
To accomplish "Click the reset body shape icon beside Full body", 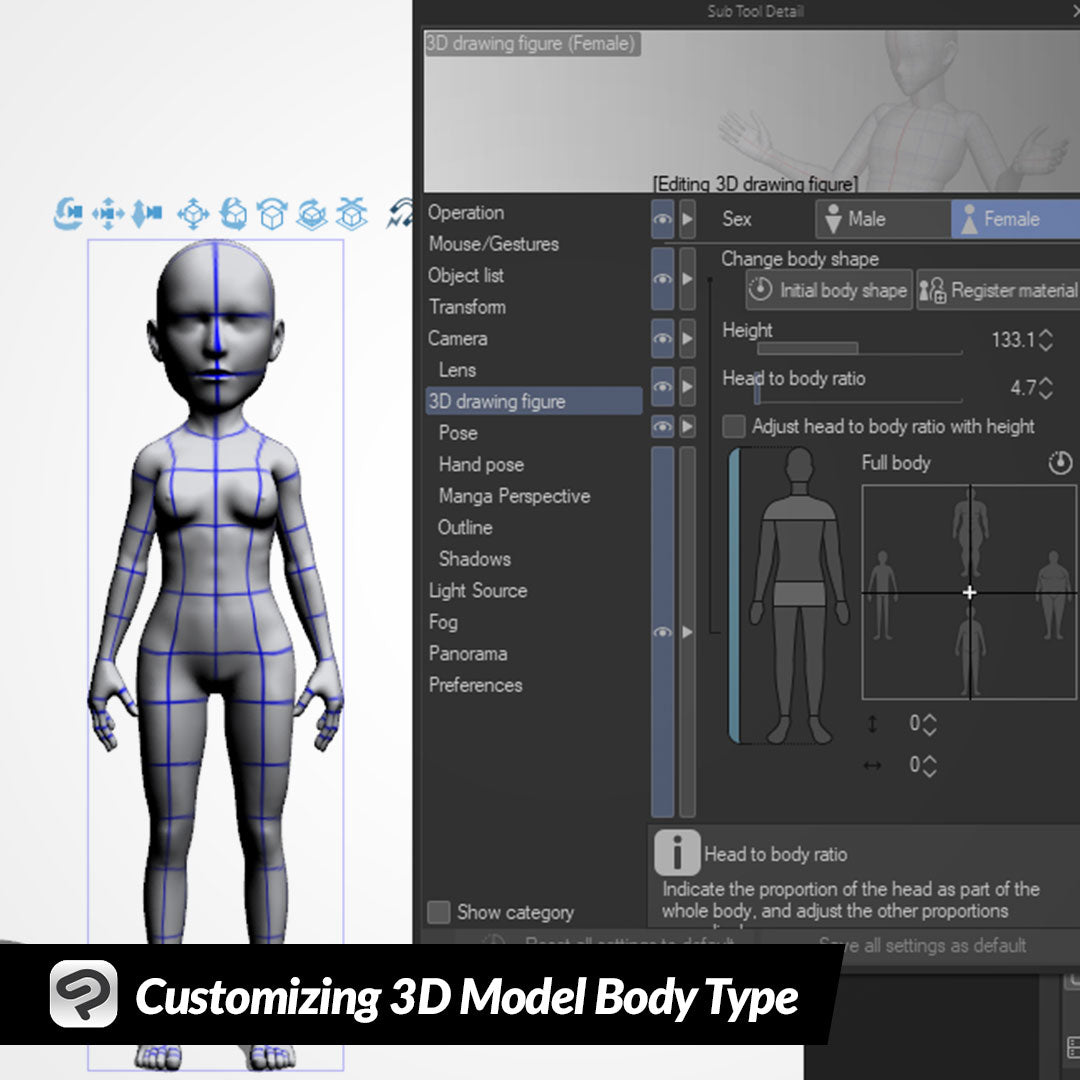I will point(1060,463).
